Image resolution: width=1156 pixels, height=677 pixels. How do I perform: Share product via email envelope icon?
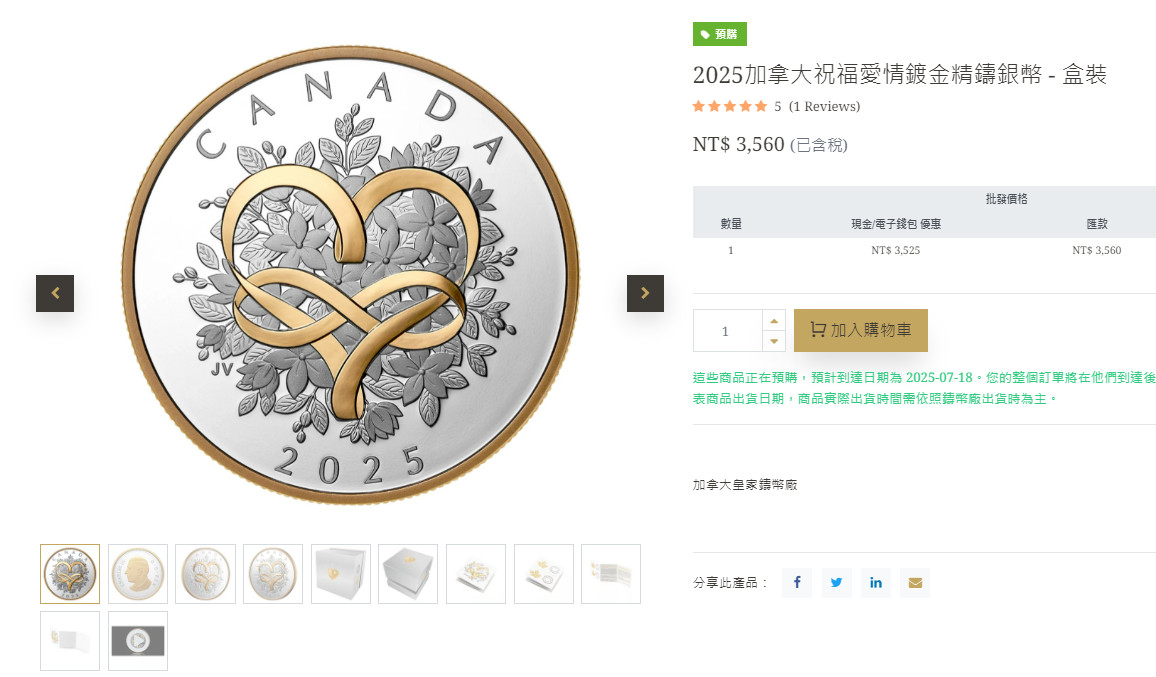pos(915,583)
